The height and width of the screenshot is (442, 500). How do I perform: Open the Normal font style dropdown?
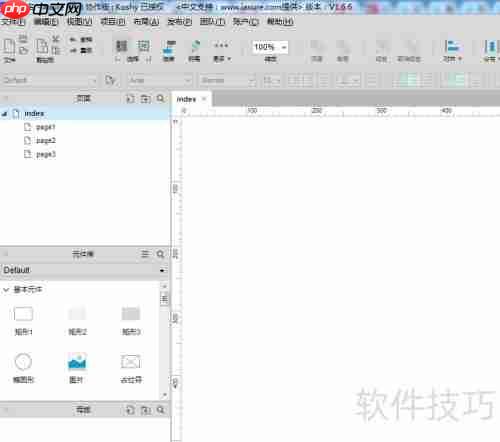click(228, 80)
